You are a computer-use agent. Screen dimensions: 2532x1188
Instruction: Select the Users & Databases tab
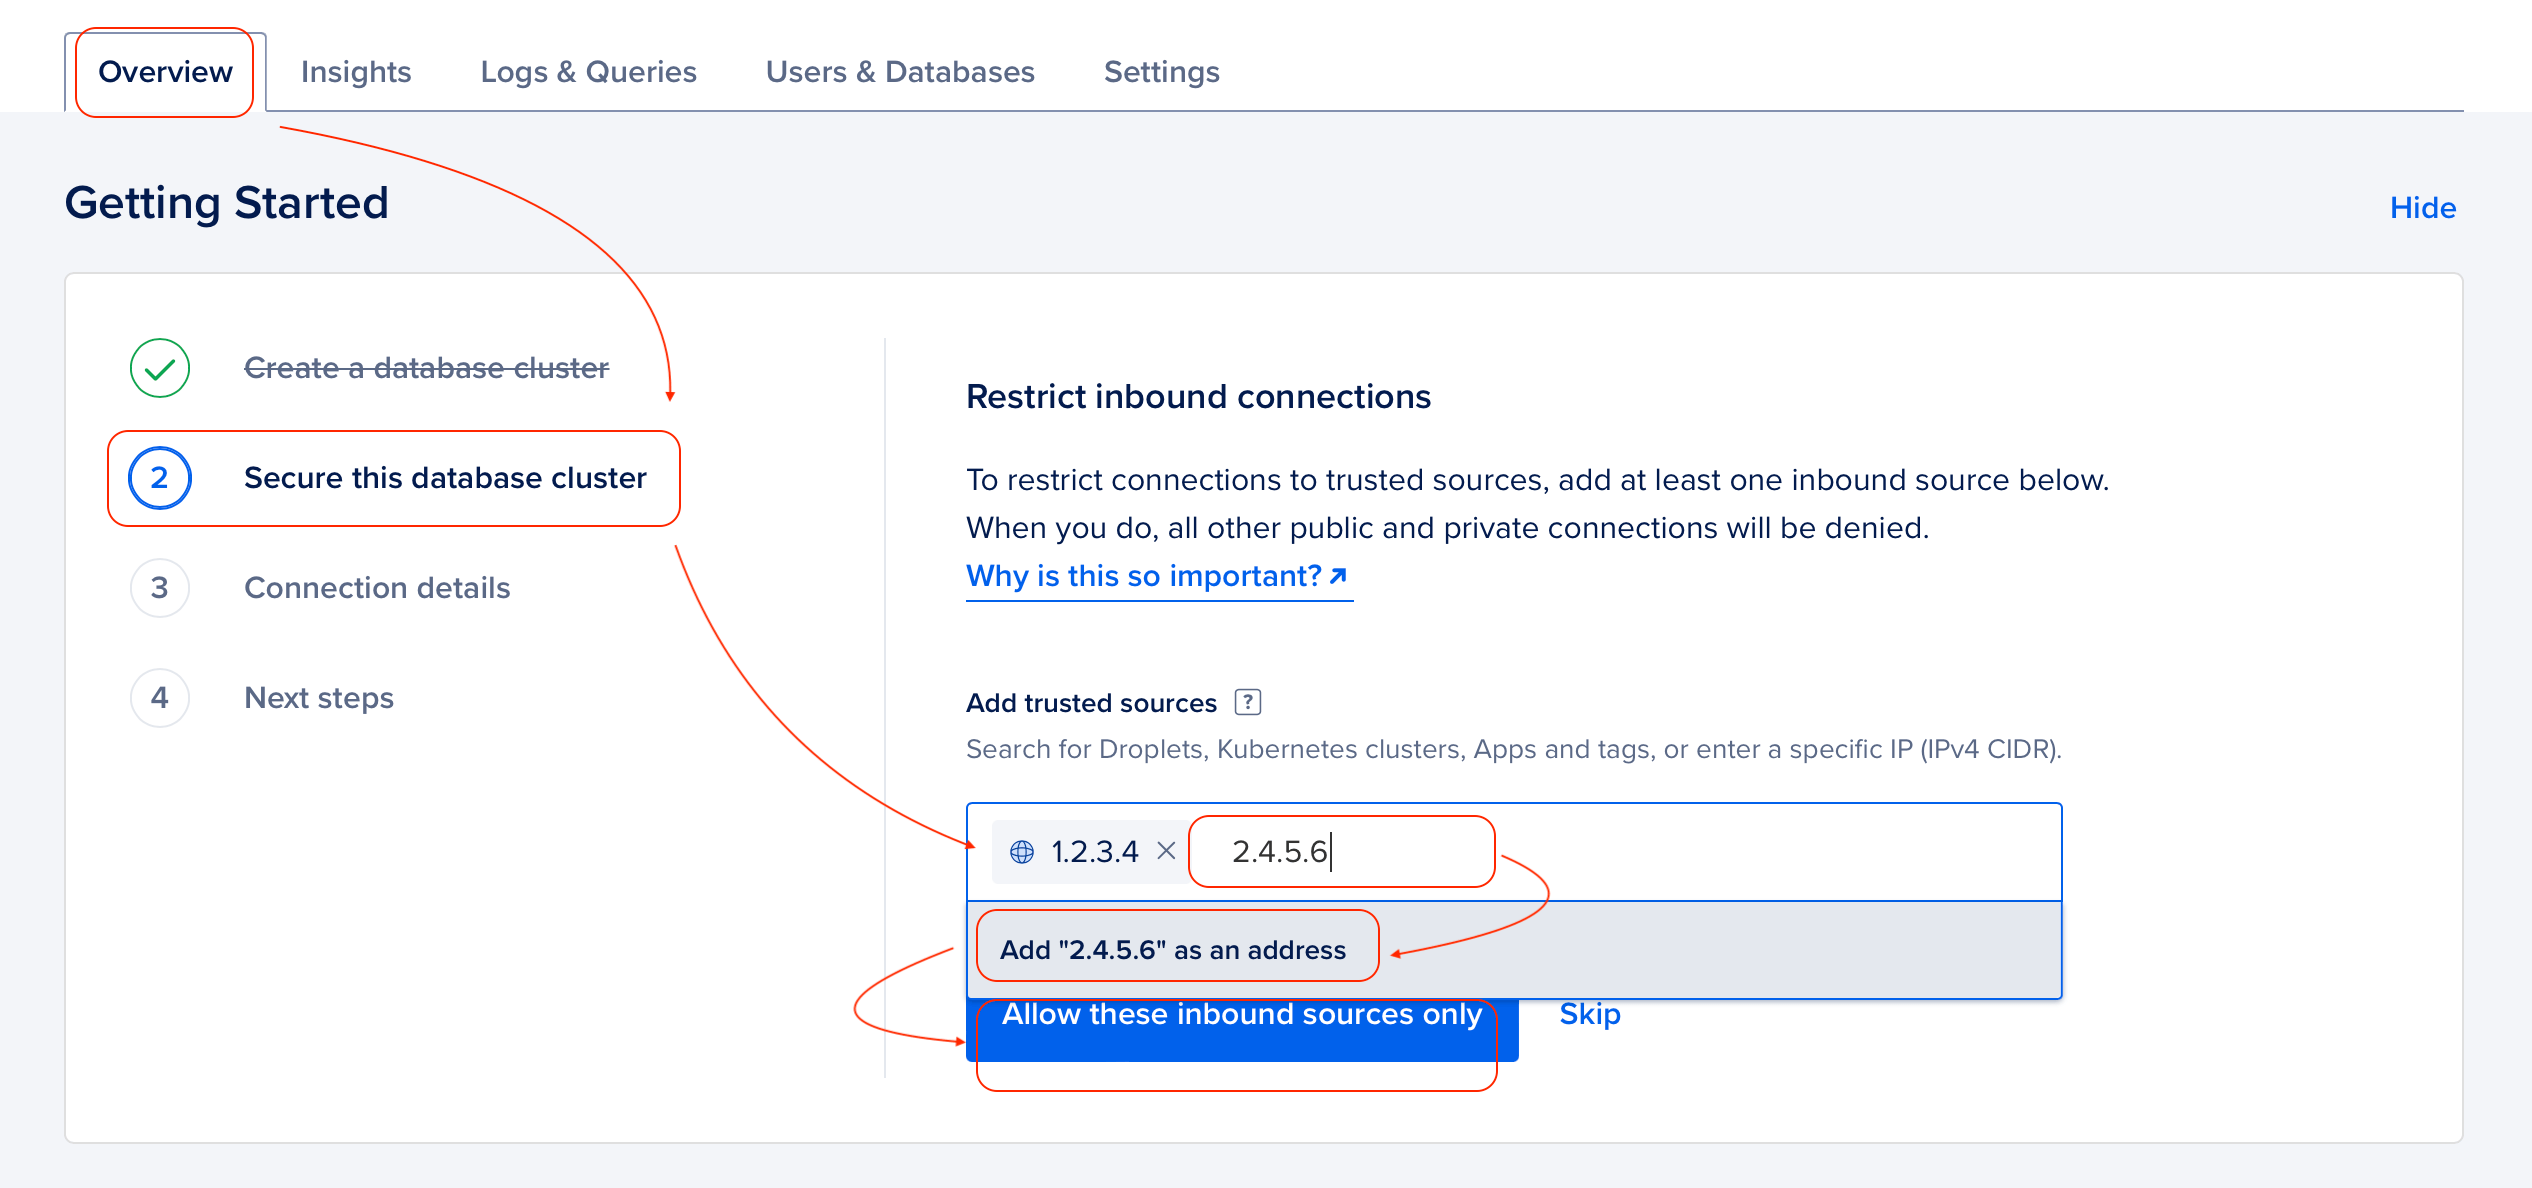899,71
